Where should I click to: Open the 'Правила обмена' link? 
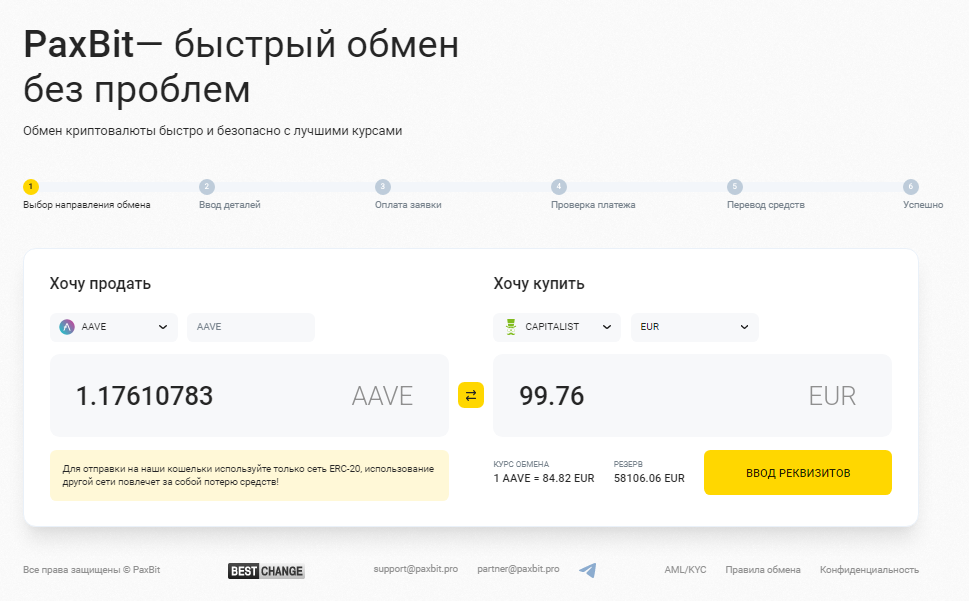[x=763, y=570]
